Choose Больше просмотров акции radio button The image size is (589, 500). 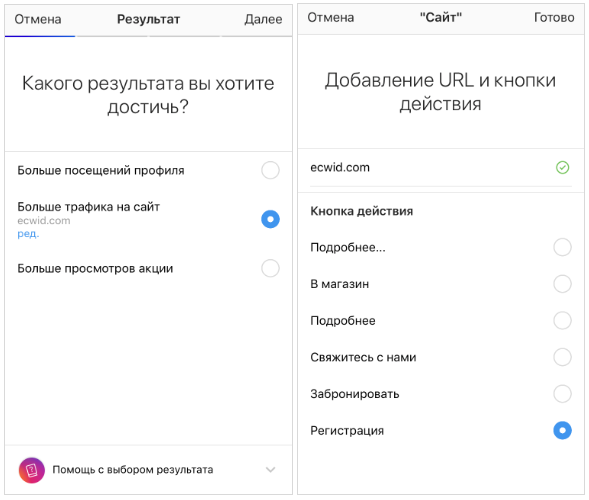tap(270, 268)
